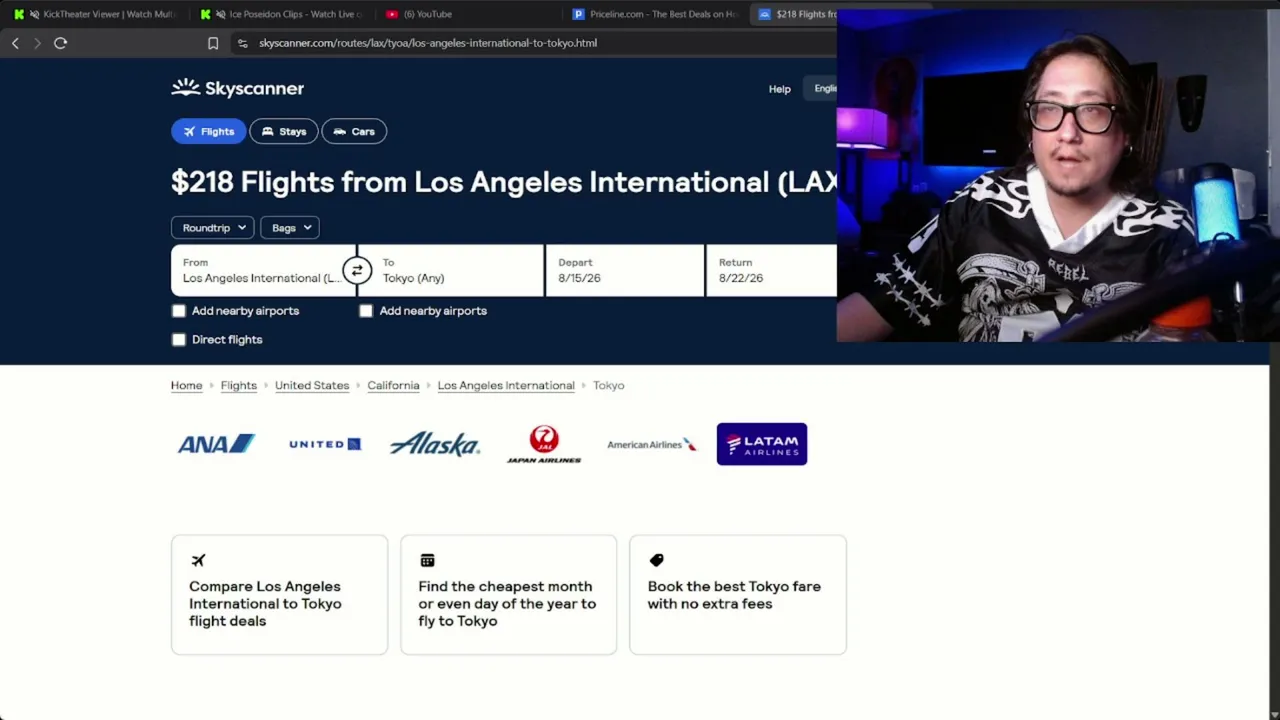Open site info icon beside the URL
Image resolution: width=1280 pixels, height=720 pixels.
pyautogui.click(x=242, y=43)
